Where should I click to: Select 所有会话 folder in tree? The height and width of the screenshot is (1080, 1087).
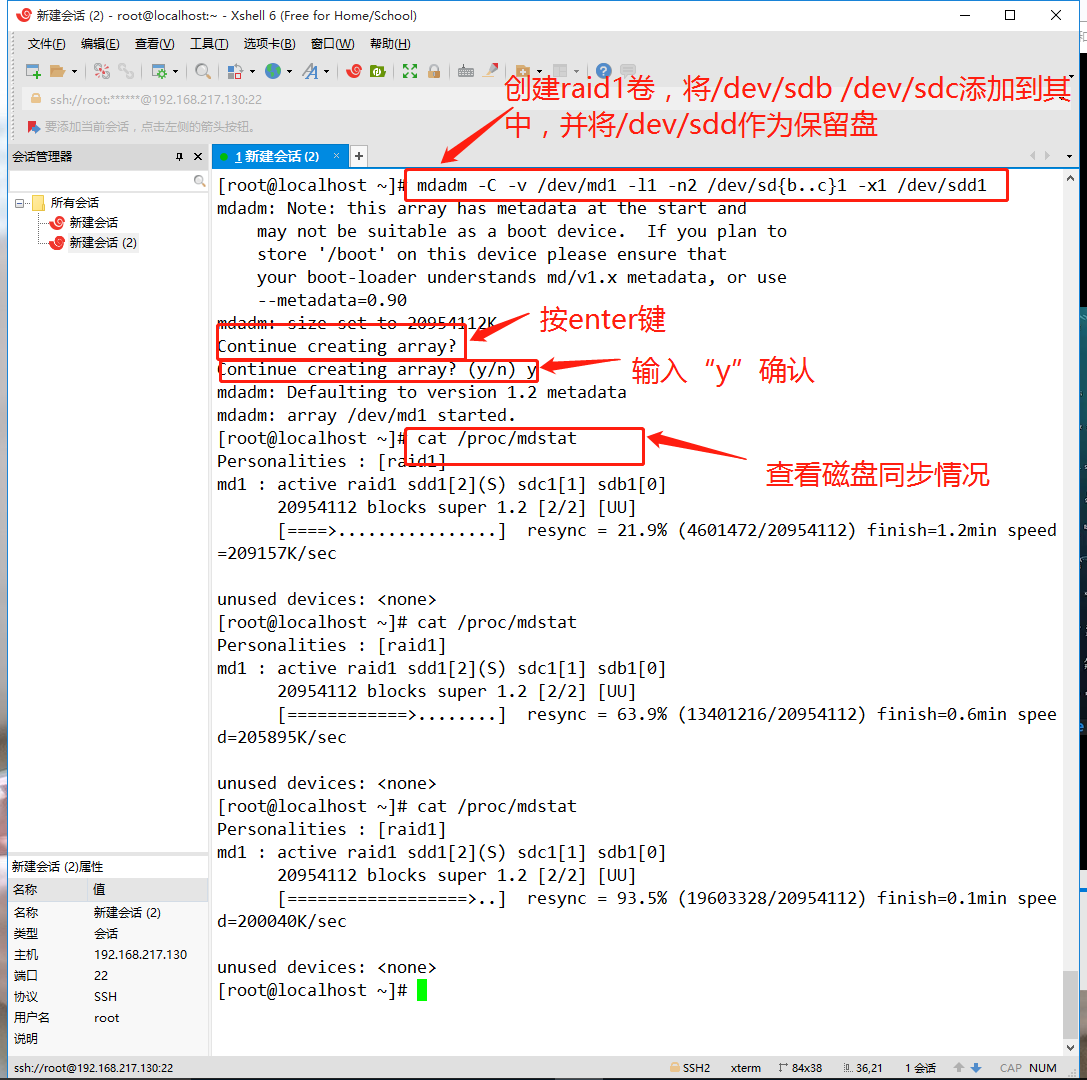(x=74, y=202)
